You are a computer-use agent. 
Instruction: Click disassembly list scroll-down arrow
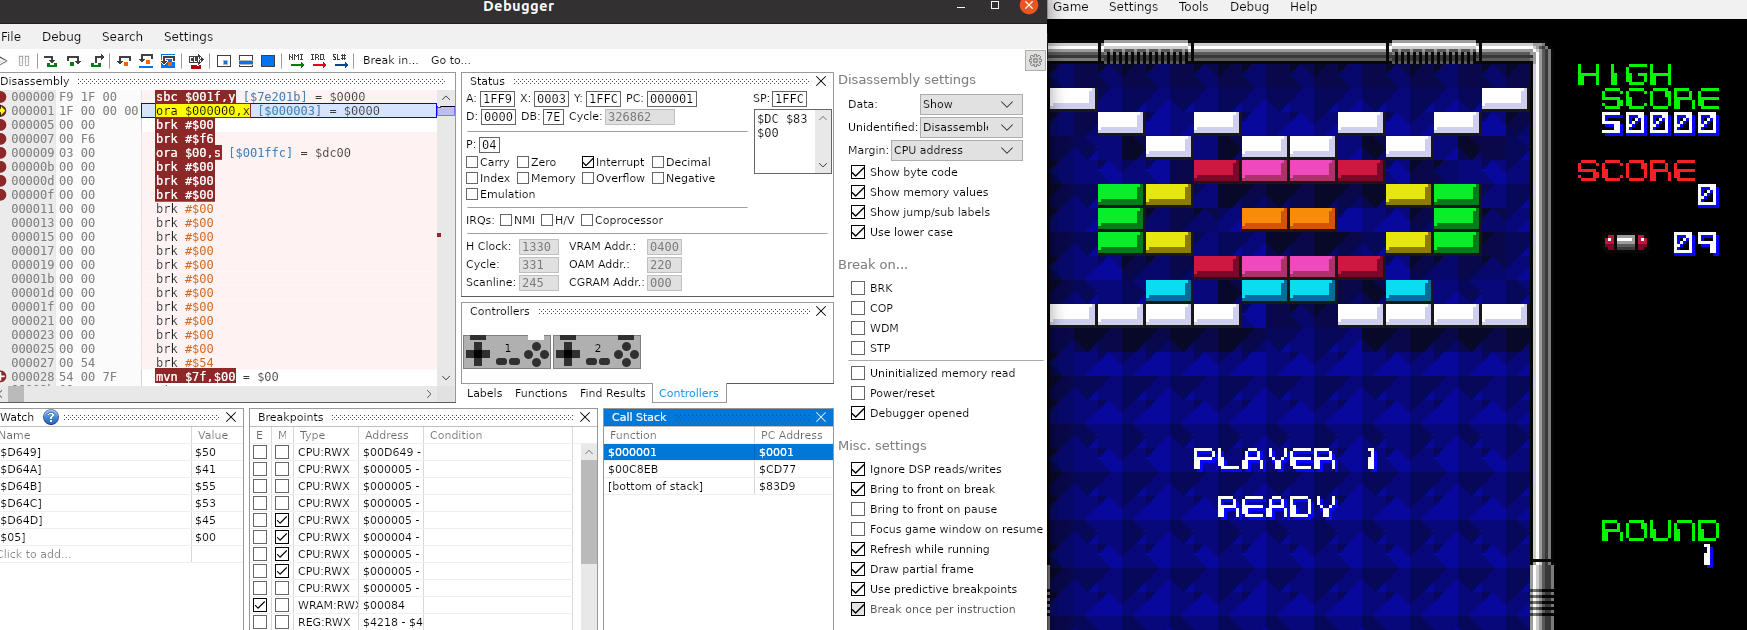[x=446, y=378]
